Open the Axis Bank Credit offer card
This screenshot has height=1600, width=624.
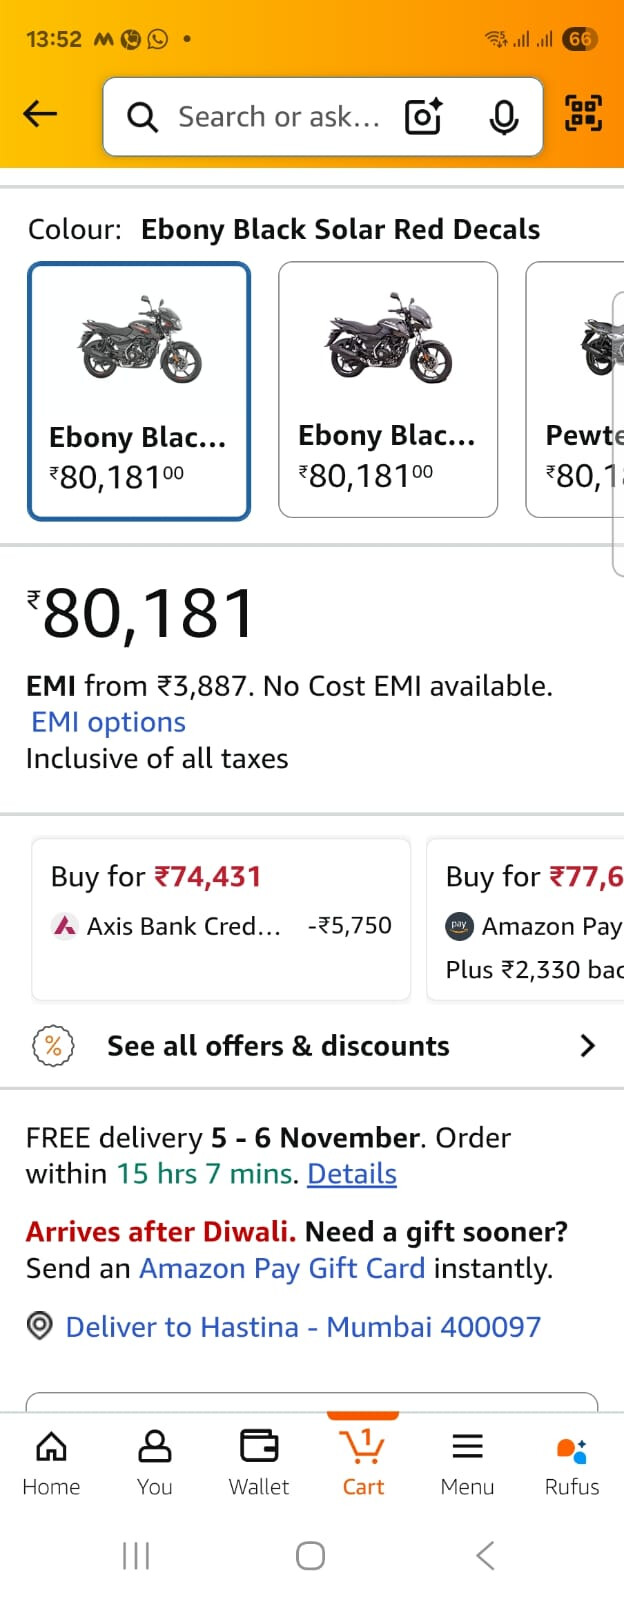coord(221,919)
